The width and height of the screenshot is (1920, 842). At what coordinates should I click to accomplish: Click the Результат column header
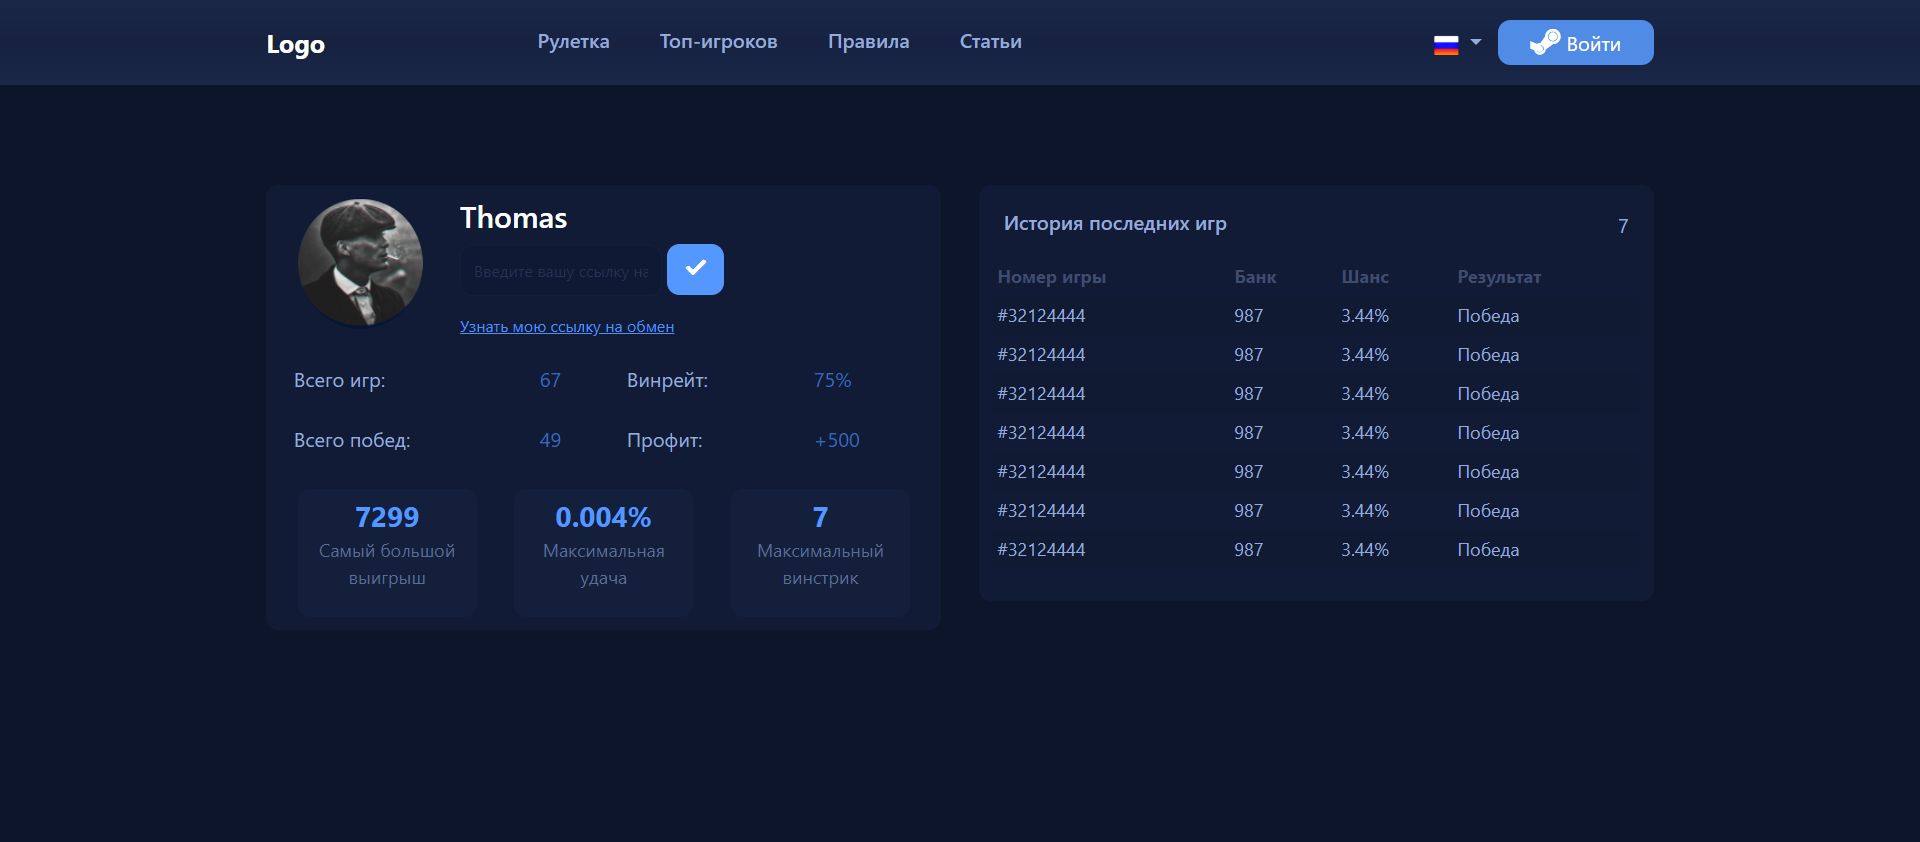[x=1499, y=277]
